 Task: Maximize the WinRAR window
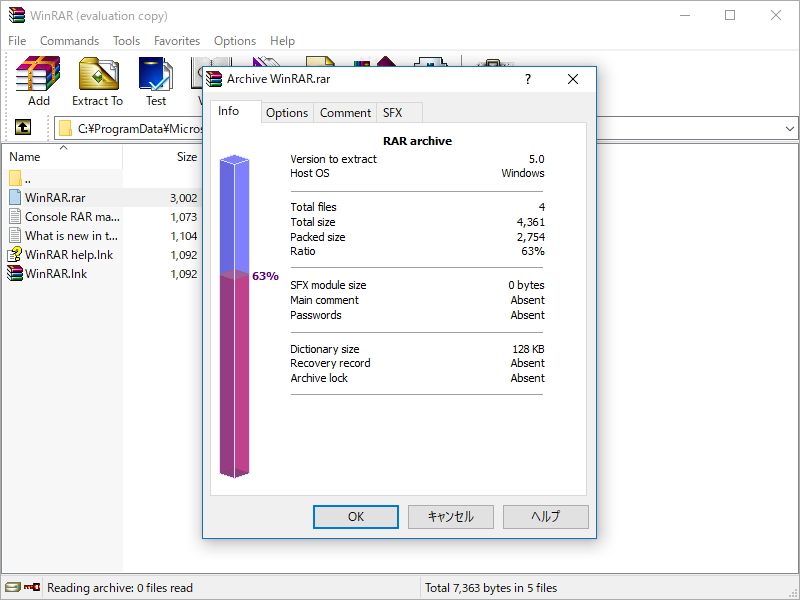click(x=730, y=15)
